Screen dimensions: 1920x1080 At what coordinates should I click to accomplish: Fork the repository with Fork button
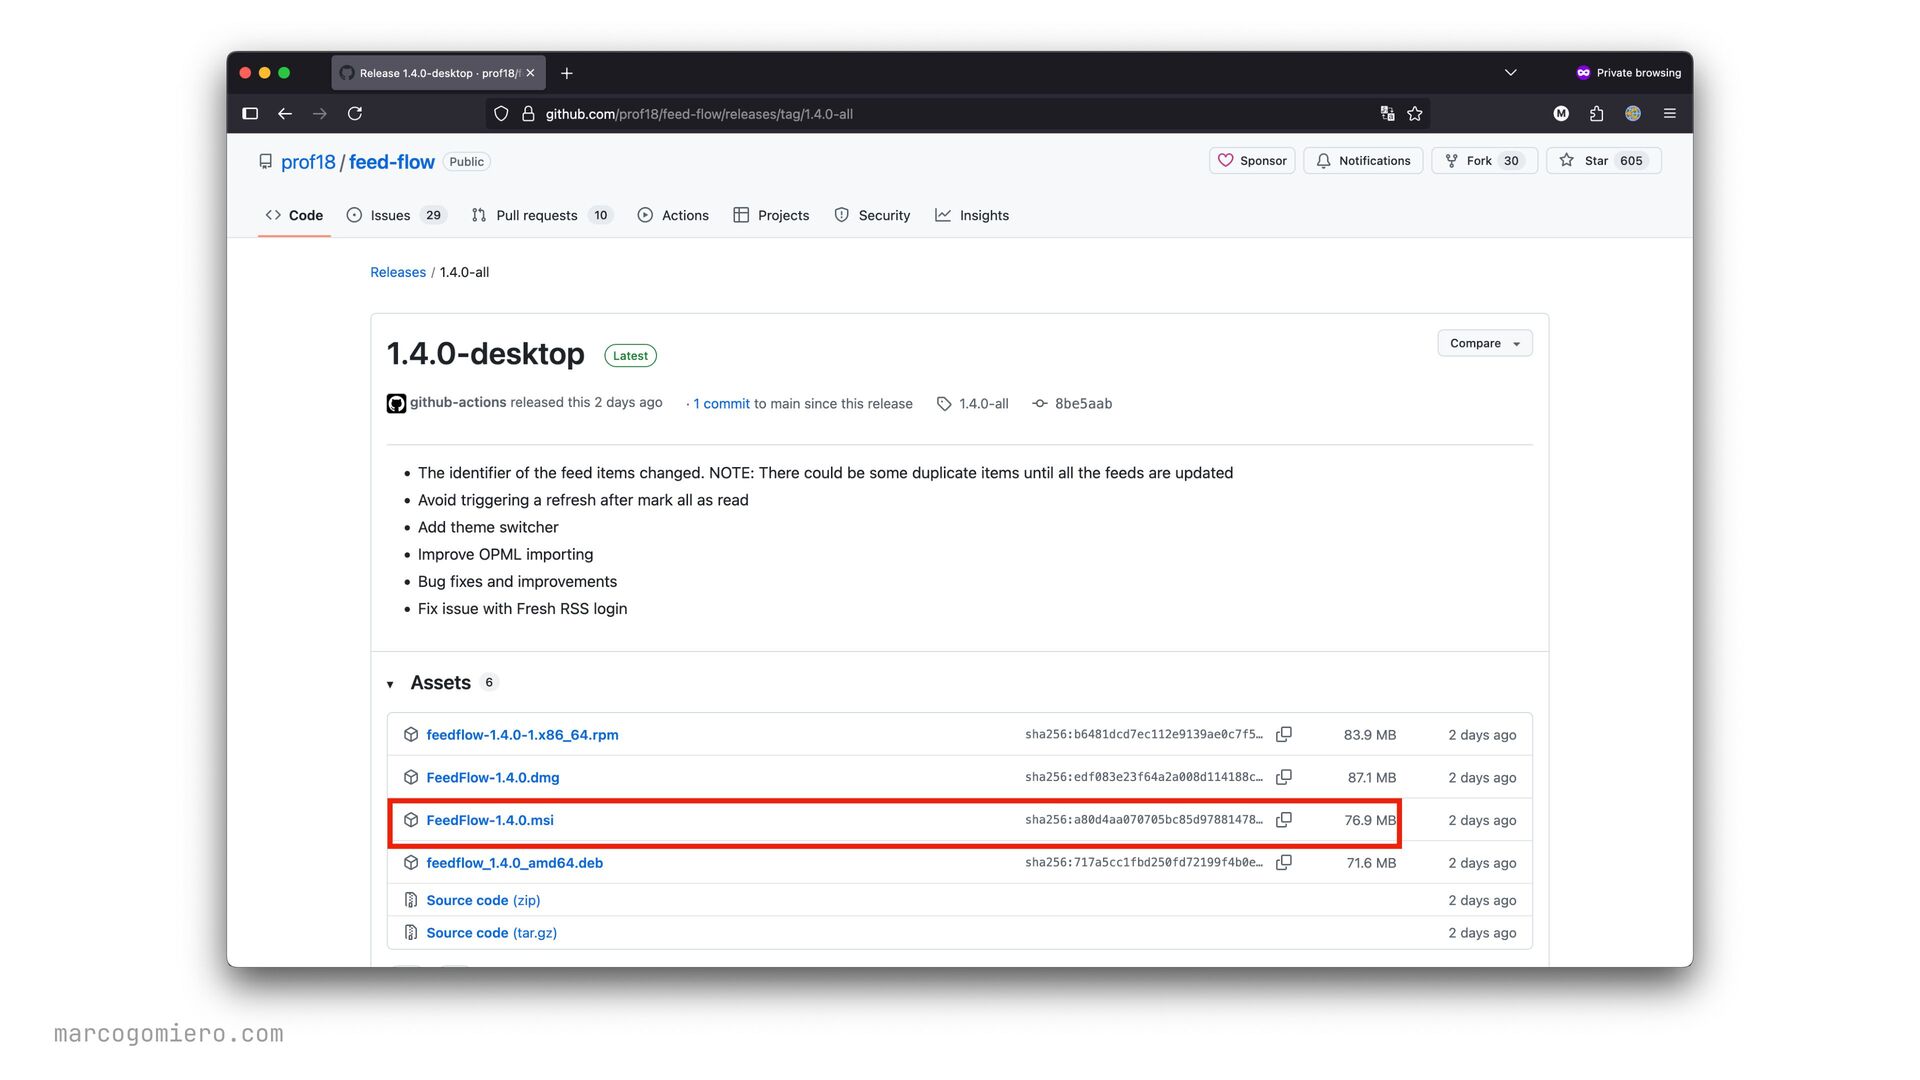click(x=1484, y=161)
